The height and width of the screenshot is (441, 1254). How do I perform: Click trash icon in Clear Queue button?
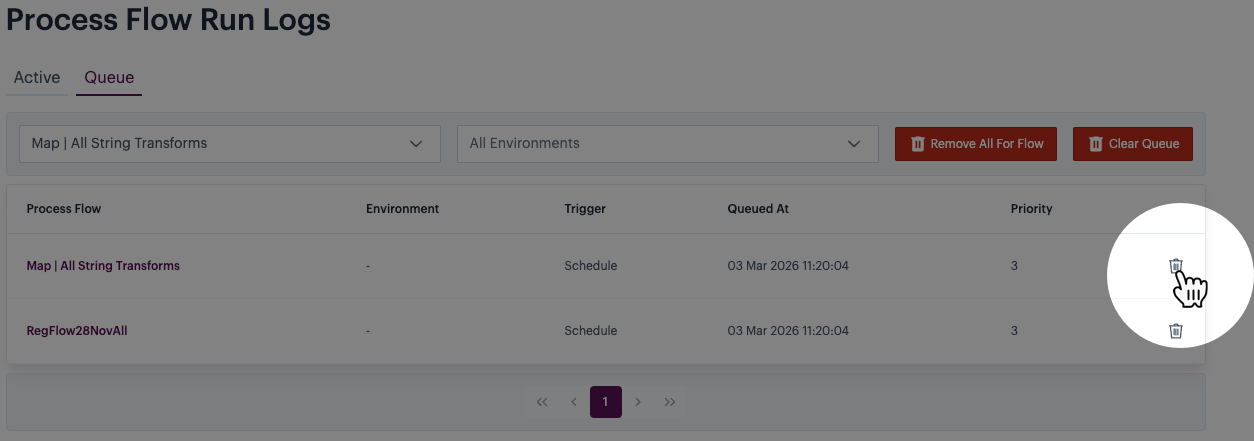tap(1095, 144)
